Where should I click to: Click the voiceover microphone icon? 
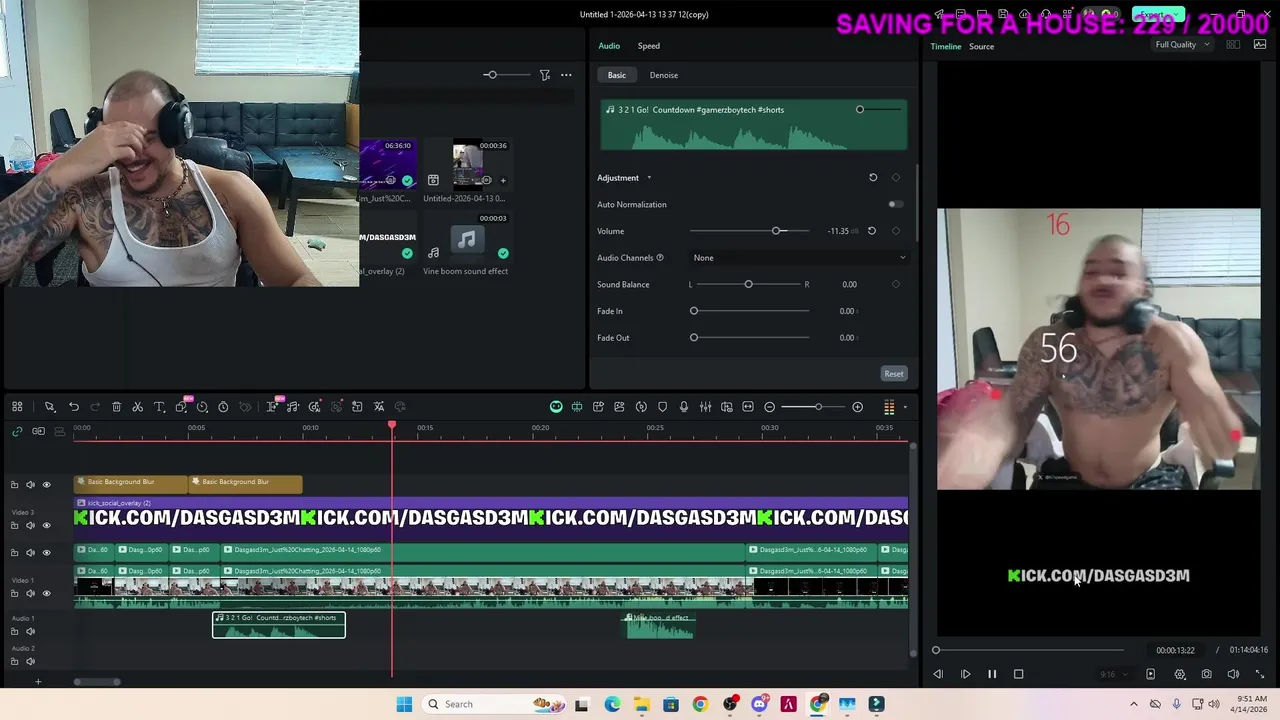(684, 407)
